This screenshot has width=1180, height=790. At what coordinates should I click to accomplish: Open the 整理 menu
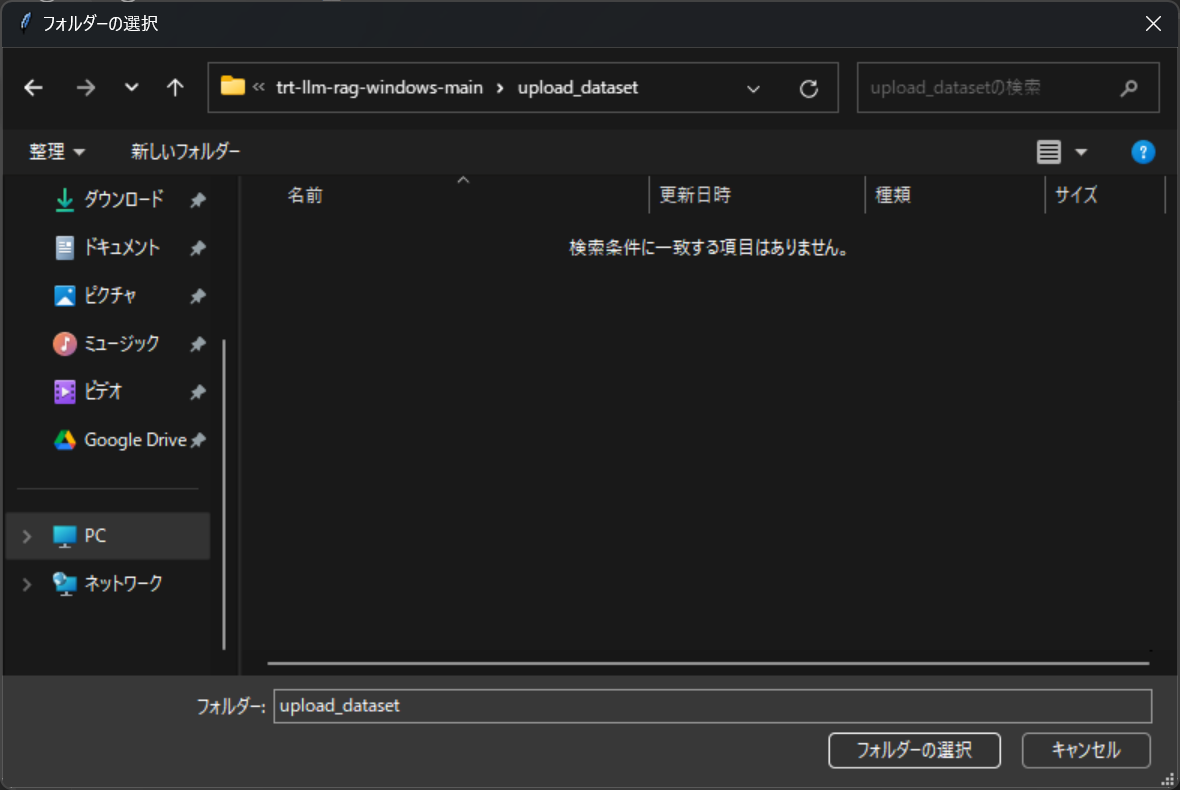pyautogui.click(x=56, y=152)
